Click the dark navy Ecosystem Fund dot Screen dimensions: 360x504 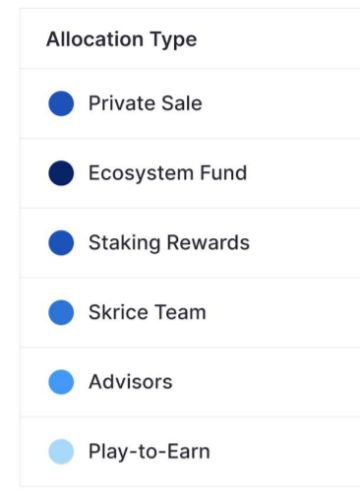point(61,173)
